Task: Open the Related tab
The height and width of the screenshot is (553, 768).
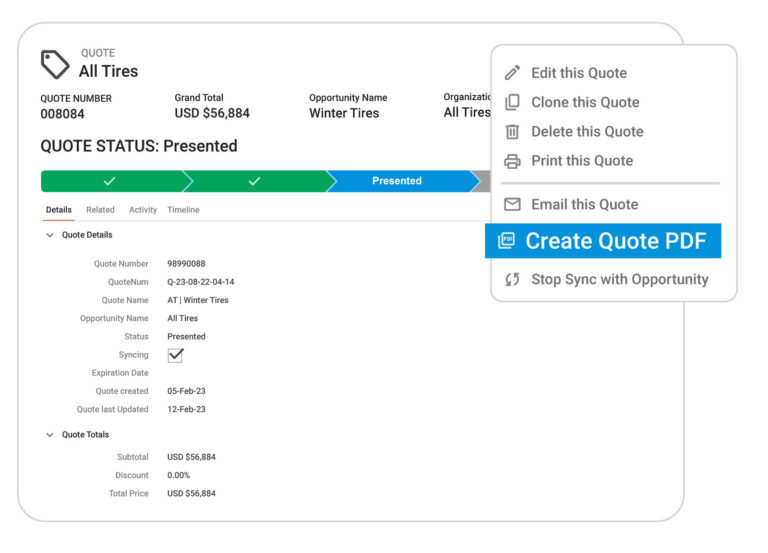Action: pyautogui.click(x=100, y=210)
